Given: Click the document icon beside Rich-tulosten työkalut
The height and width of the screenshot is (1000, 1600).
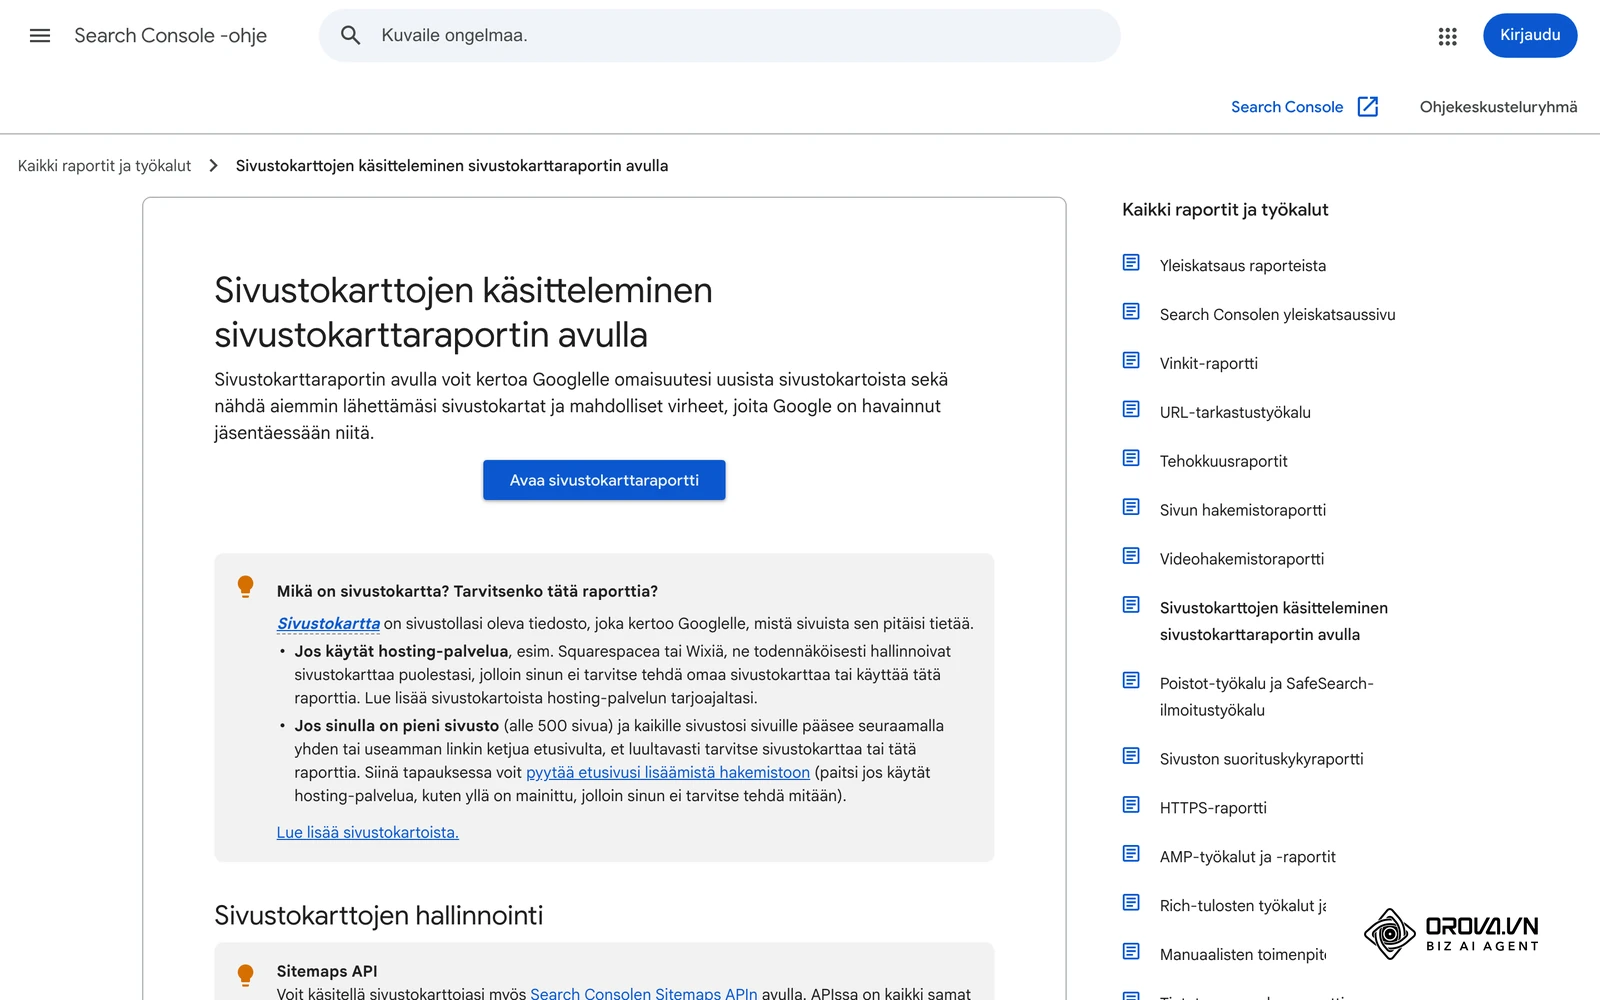Looking at the screenshot, I should click(x=1131, y=903).
